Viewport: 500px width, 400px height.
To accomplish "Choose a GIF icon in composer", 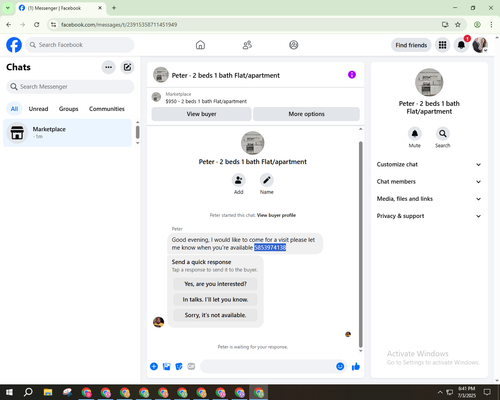I will click(191, 367).
